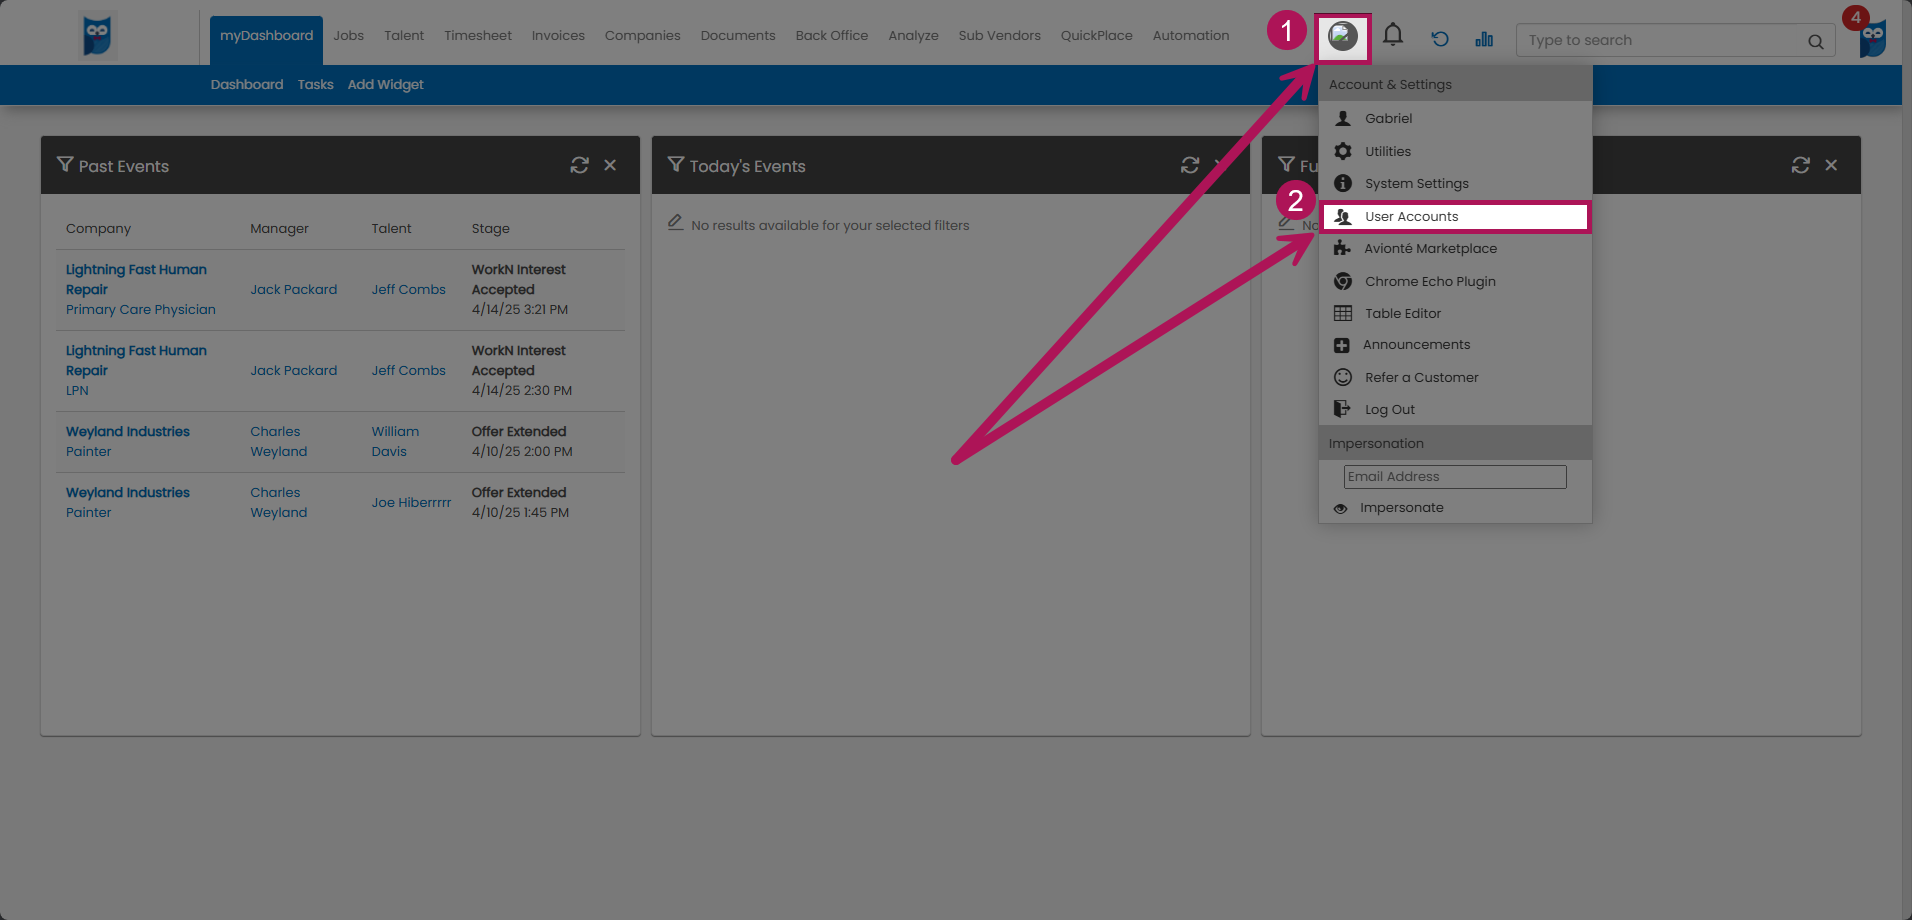
Task: Open System Settings menu entry
Action: click(x=1416, y=184)
